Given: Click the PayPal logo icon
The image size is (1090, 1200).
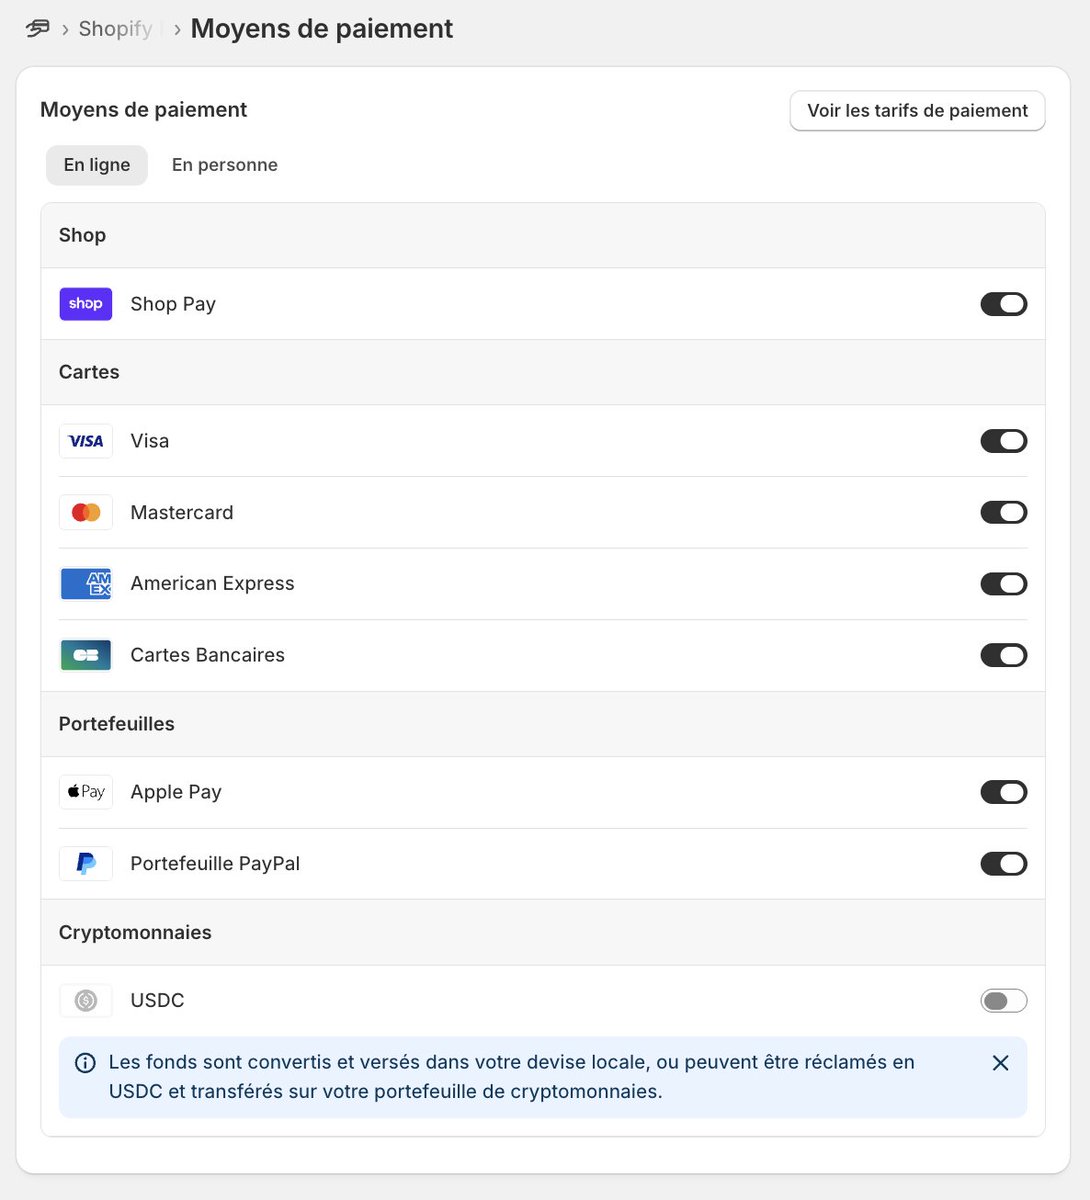Looking at the screenshot, I should [x=86, y=863].
